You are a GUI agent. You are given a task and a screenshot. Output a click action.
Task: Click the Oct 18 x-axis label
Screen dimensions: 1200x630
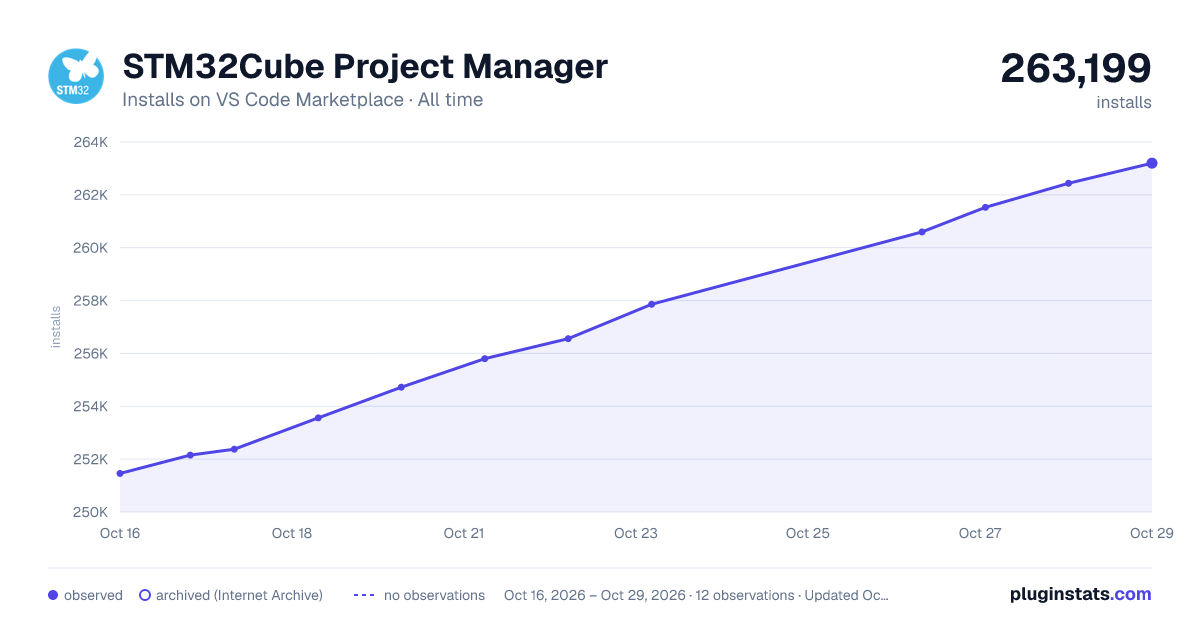tap(292, 533)
